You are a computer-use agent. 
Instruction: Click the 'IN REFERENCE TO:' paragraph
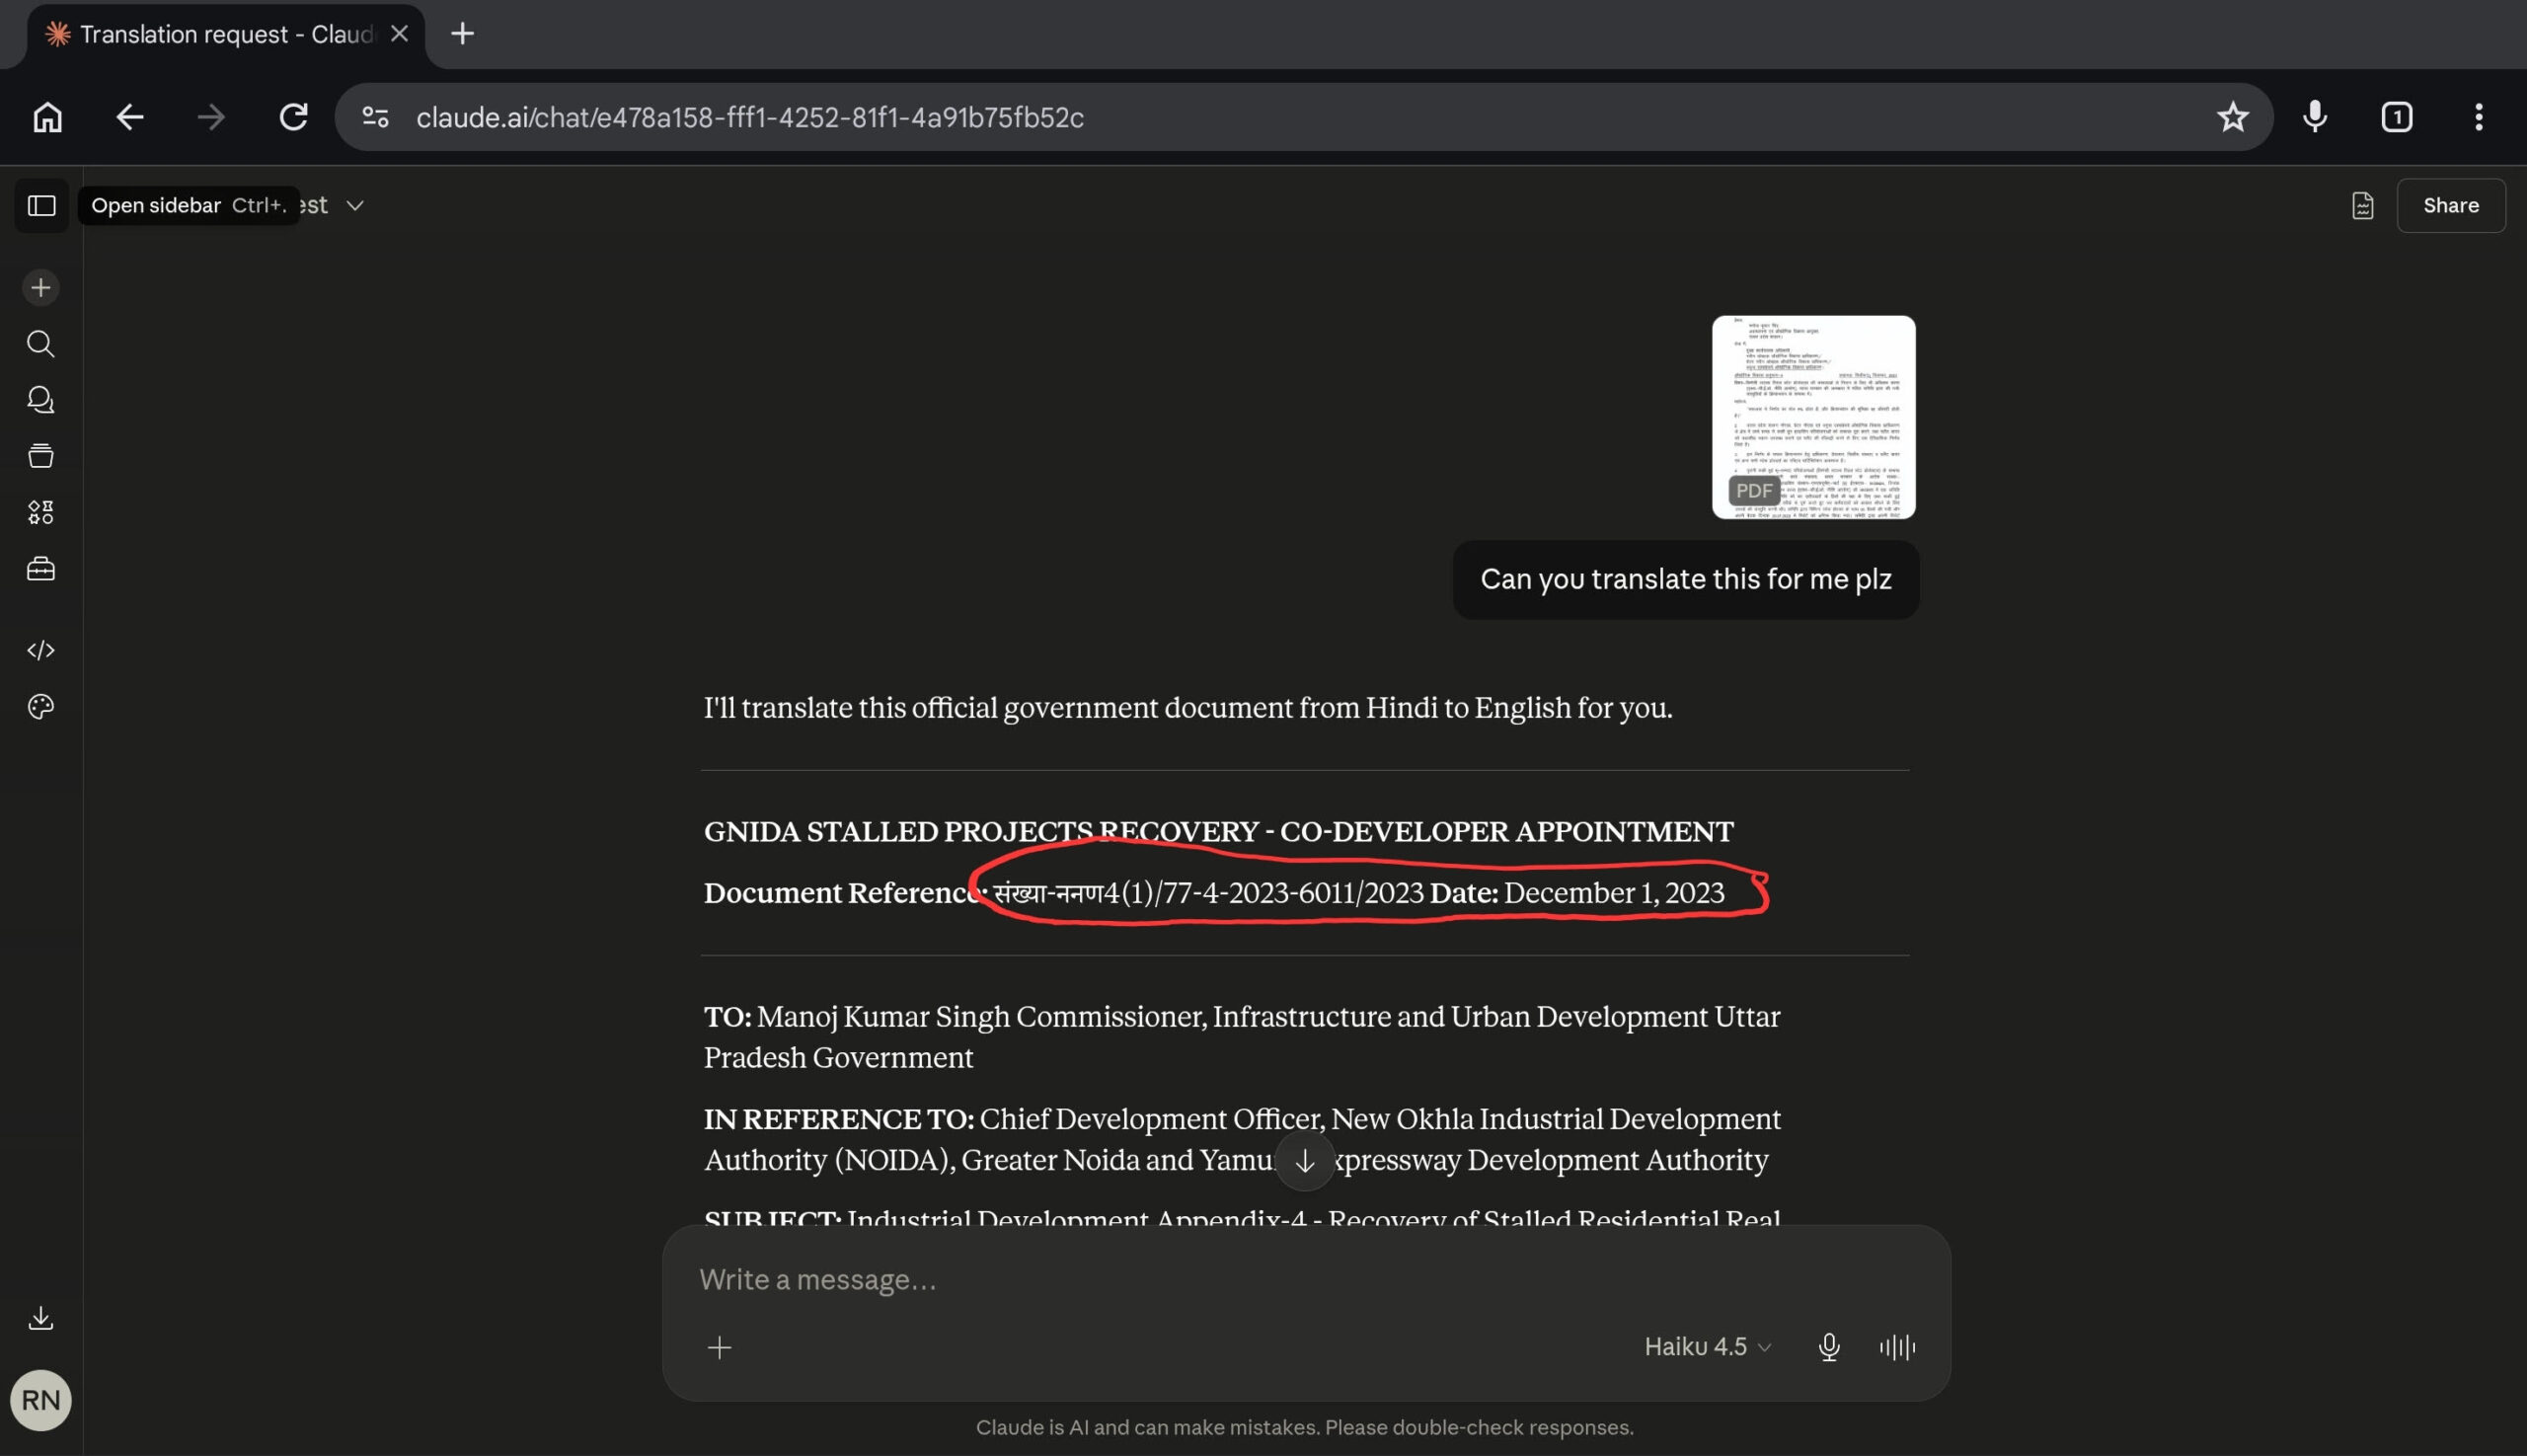point(1242,1139)
